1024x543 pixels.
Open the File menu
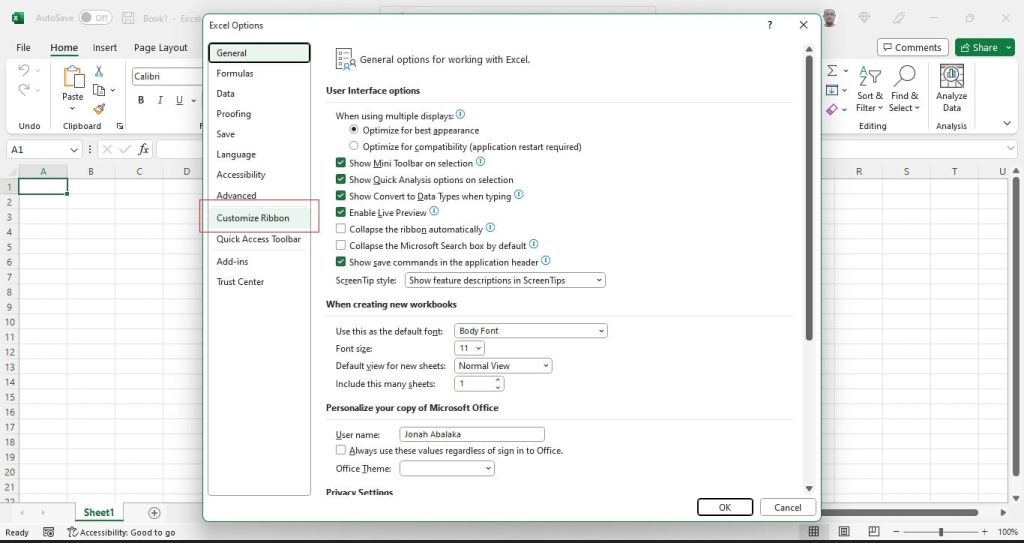pyautogui.click(x=23, y=48)
